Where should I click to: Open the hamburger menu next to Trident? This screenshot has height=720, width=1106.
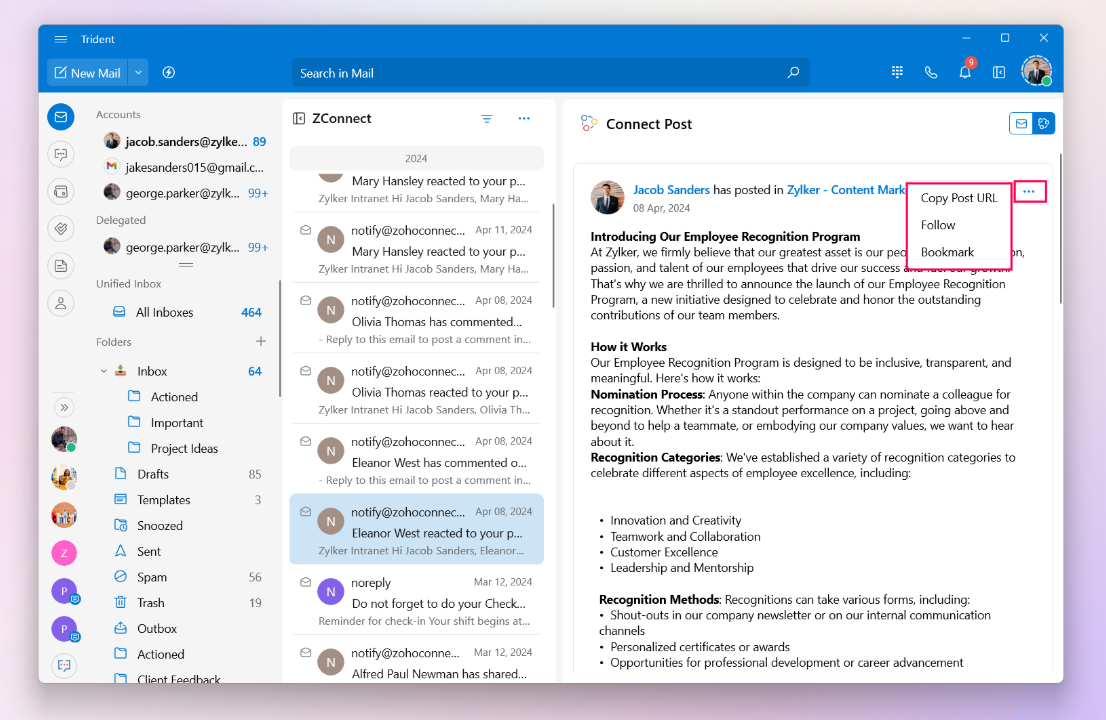coord(61,39)
